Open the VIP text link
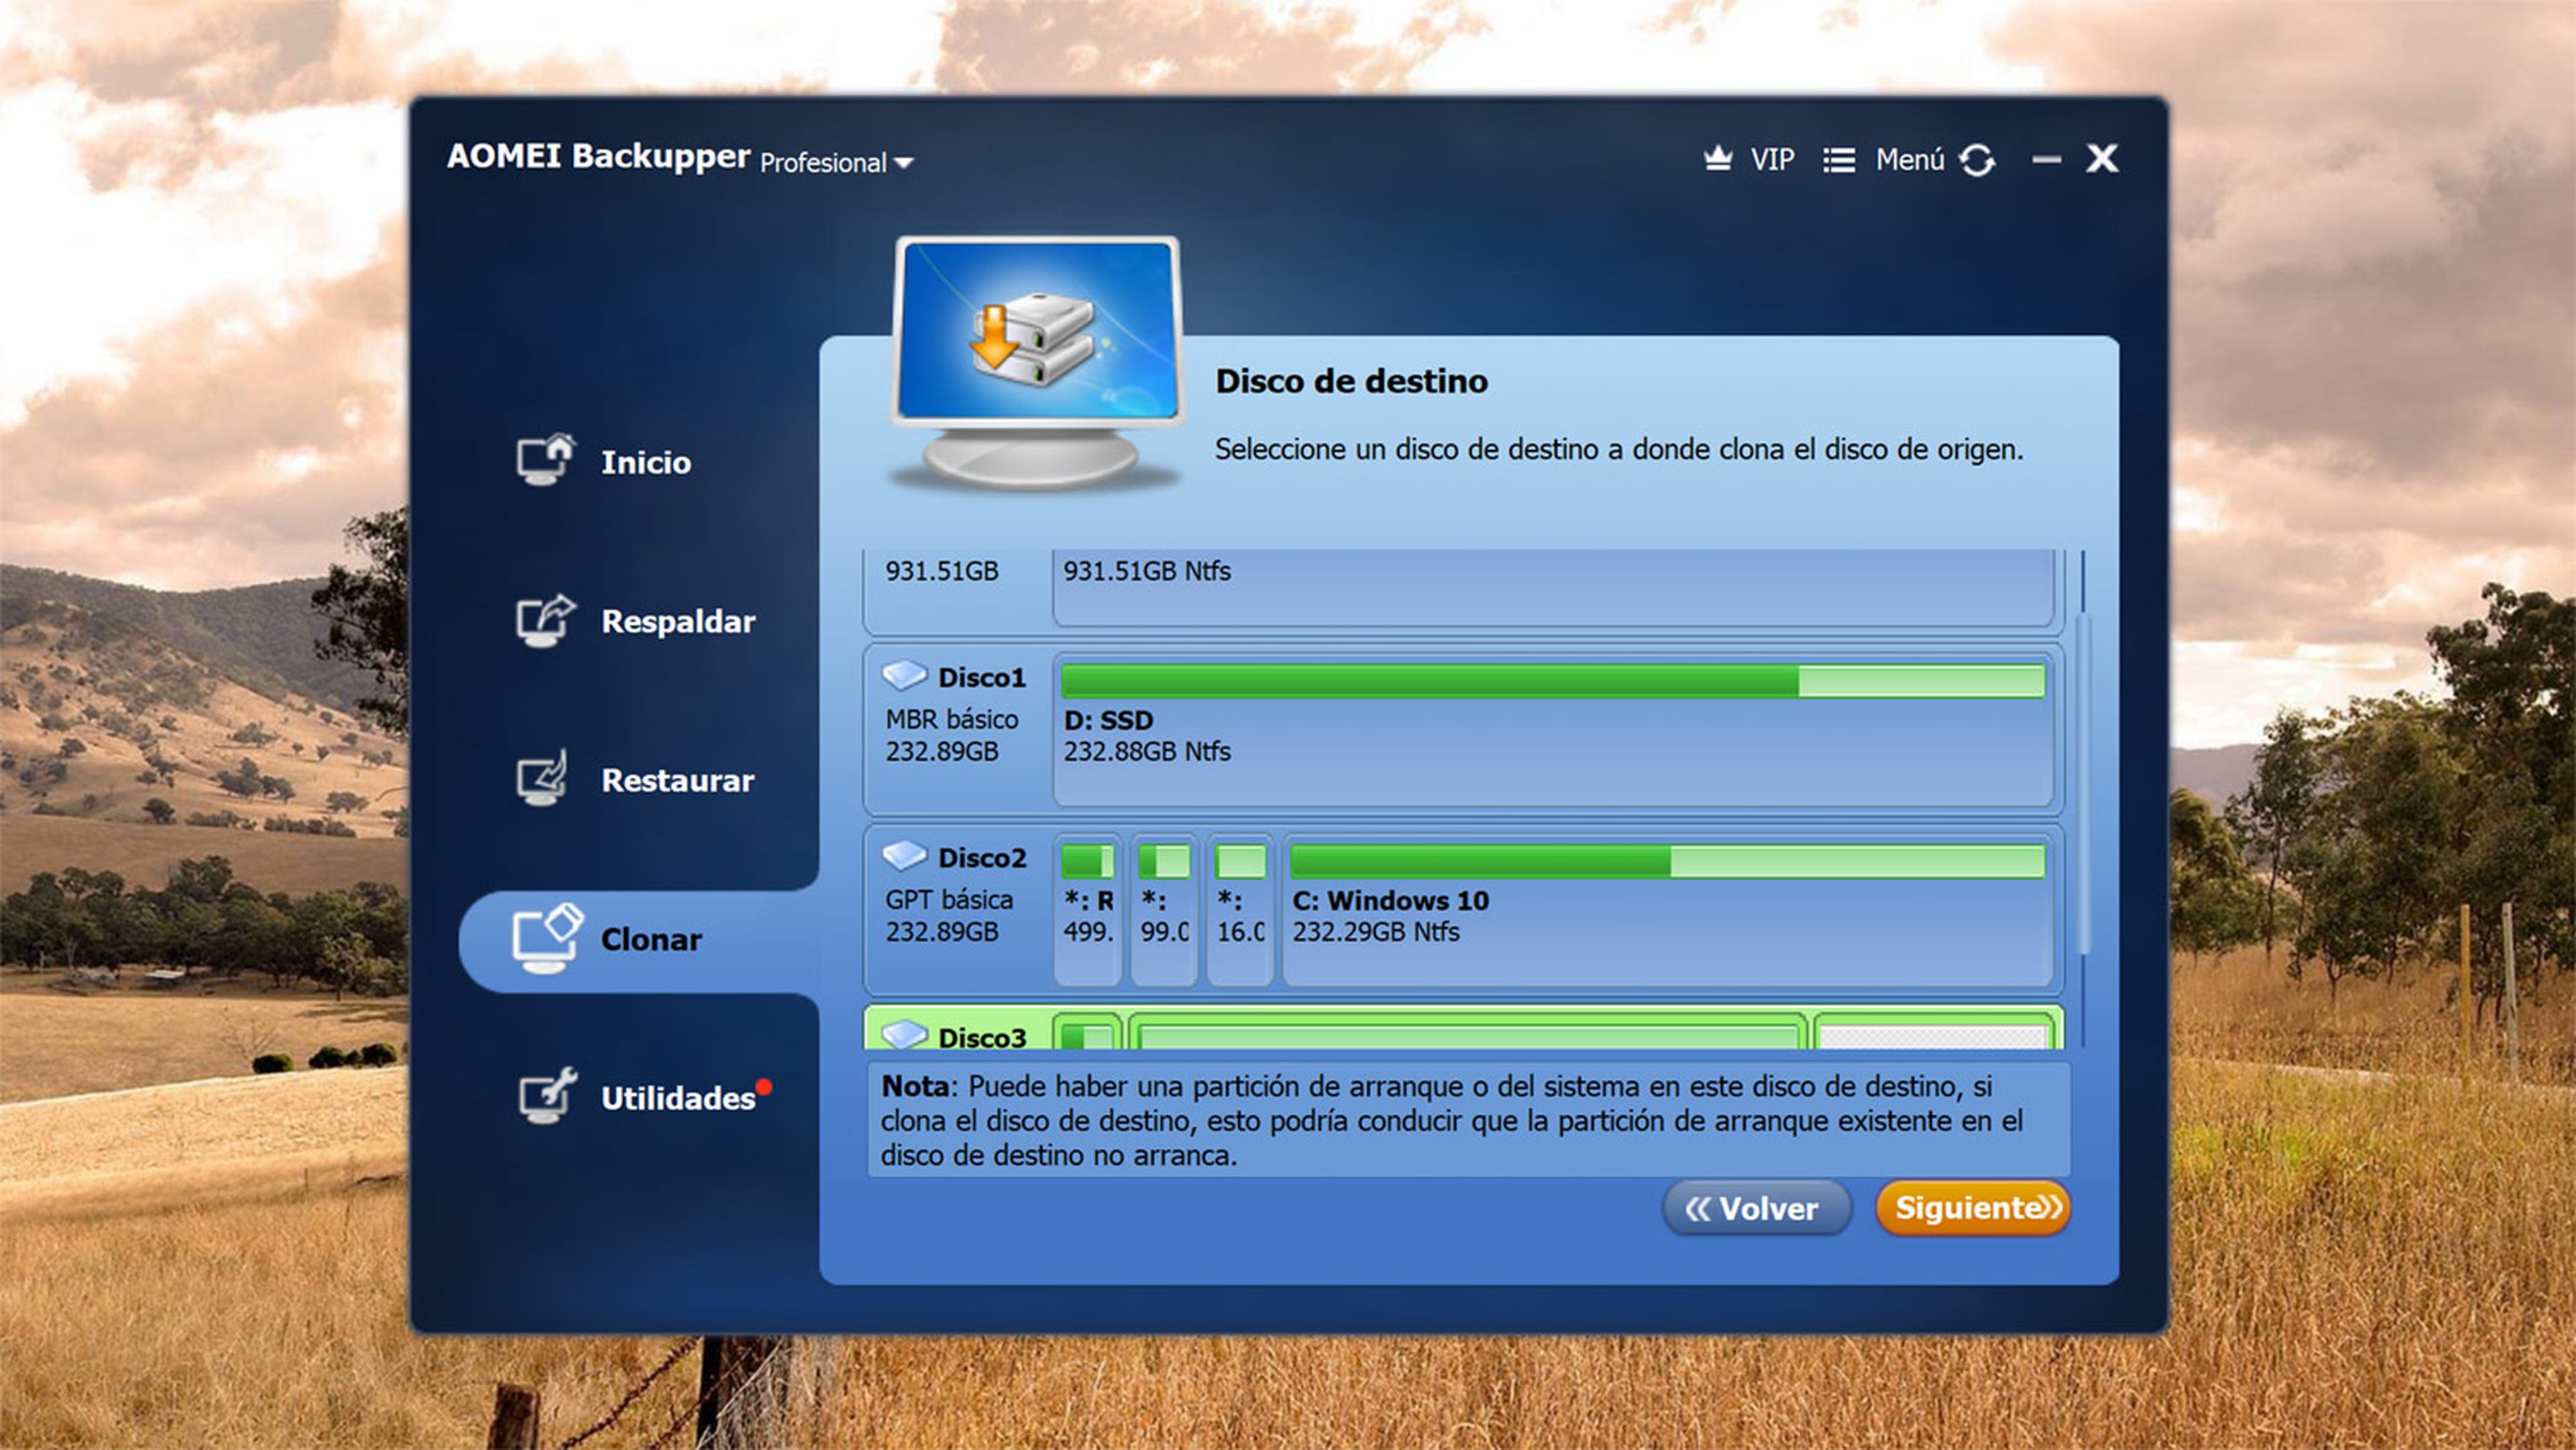Image resolution: width=2576 pixels, height=1450 pixels. pyautogui.click(x=1772, y=160)
